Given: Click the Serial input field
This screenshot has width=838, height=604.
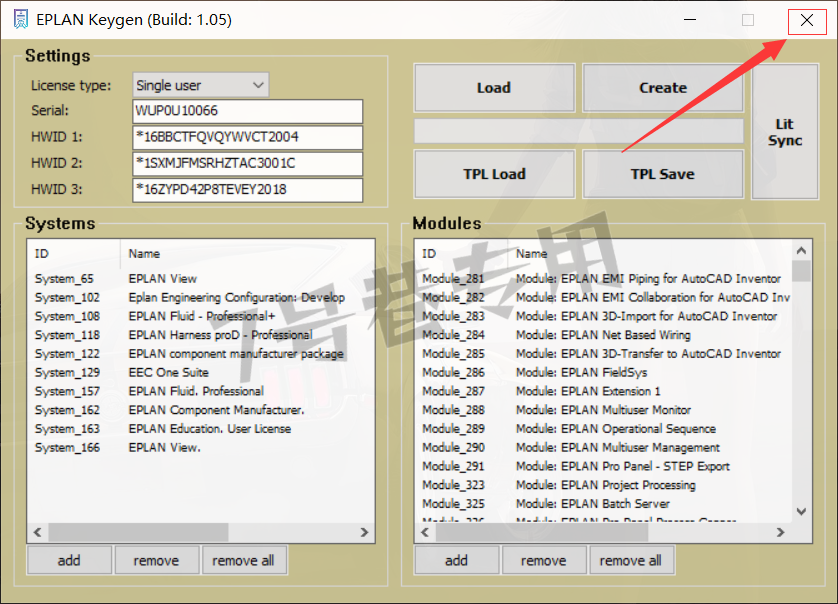Looking at the screenshot, I should (247, 111).
